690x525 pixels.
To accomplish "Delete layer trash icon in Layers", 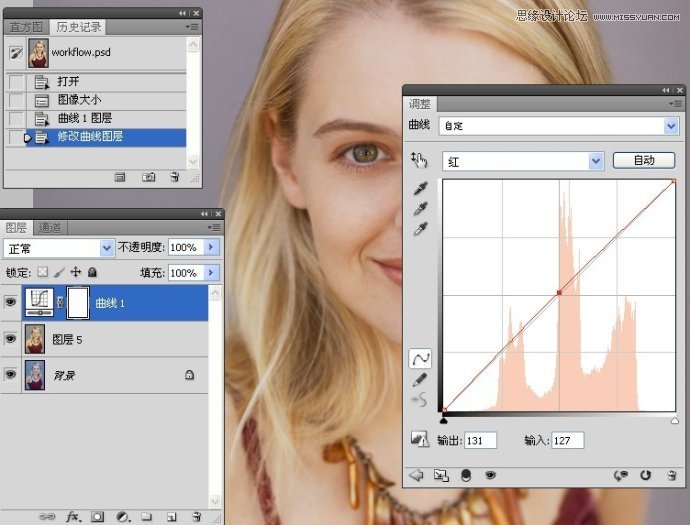I will [x=196, y=517].
